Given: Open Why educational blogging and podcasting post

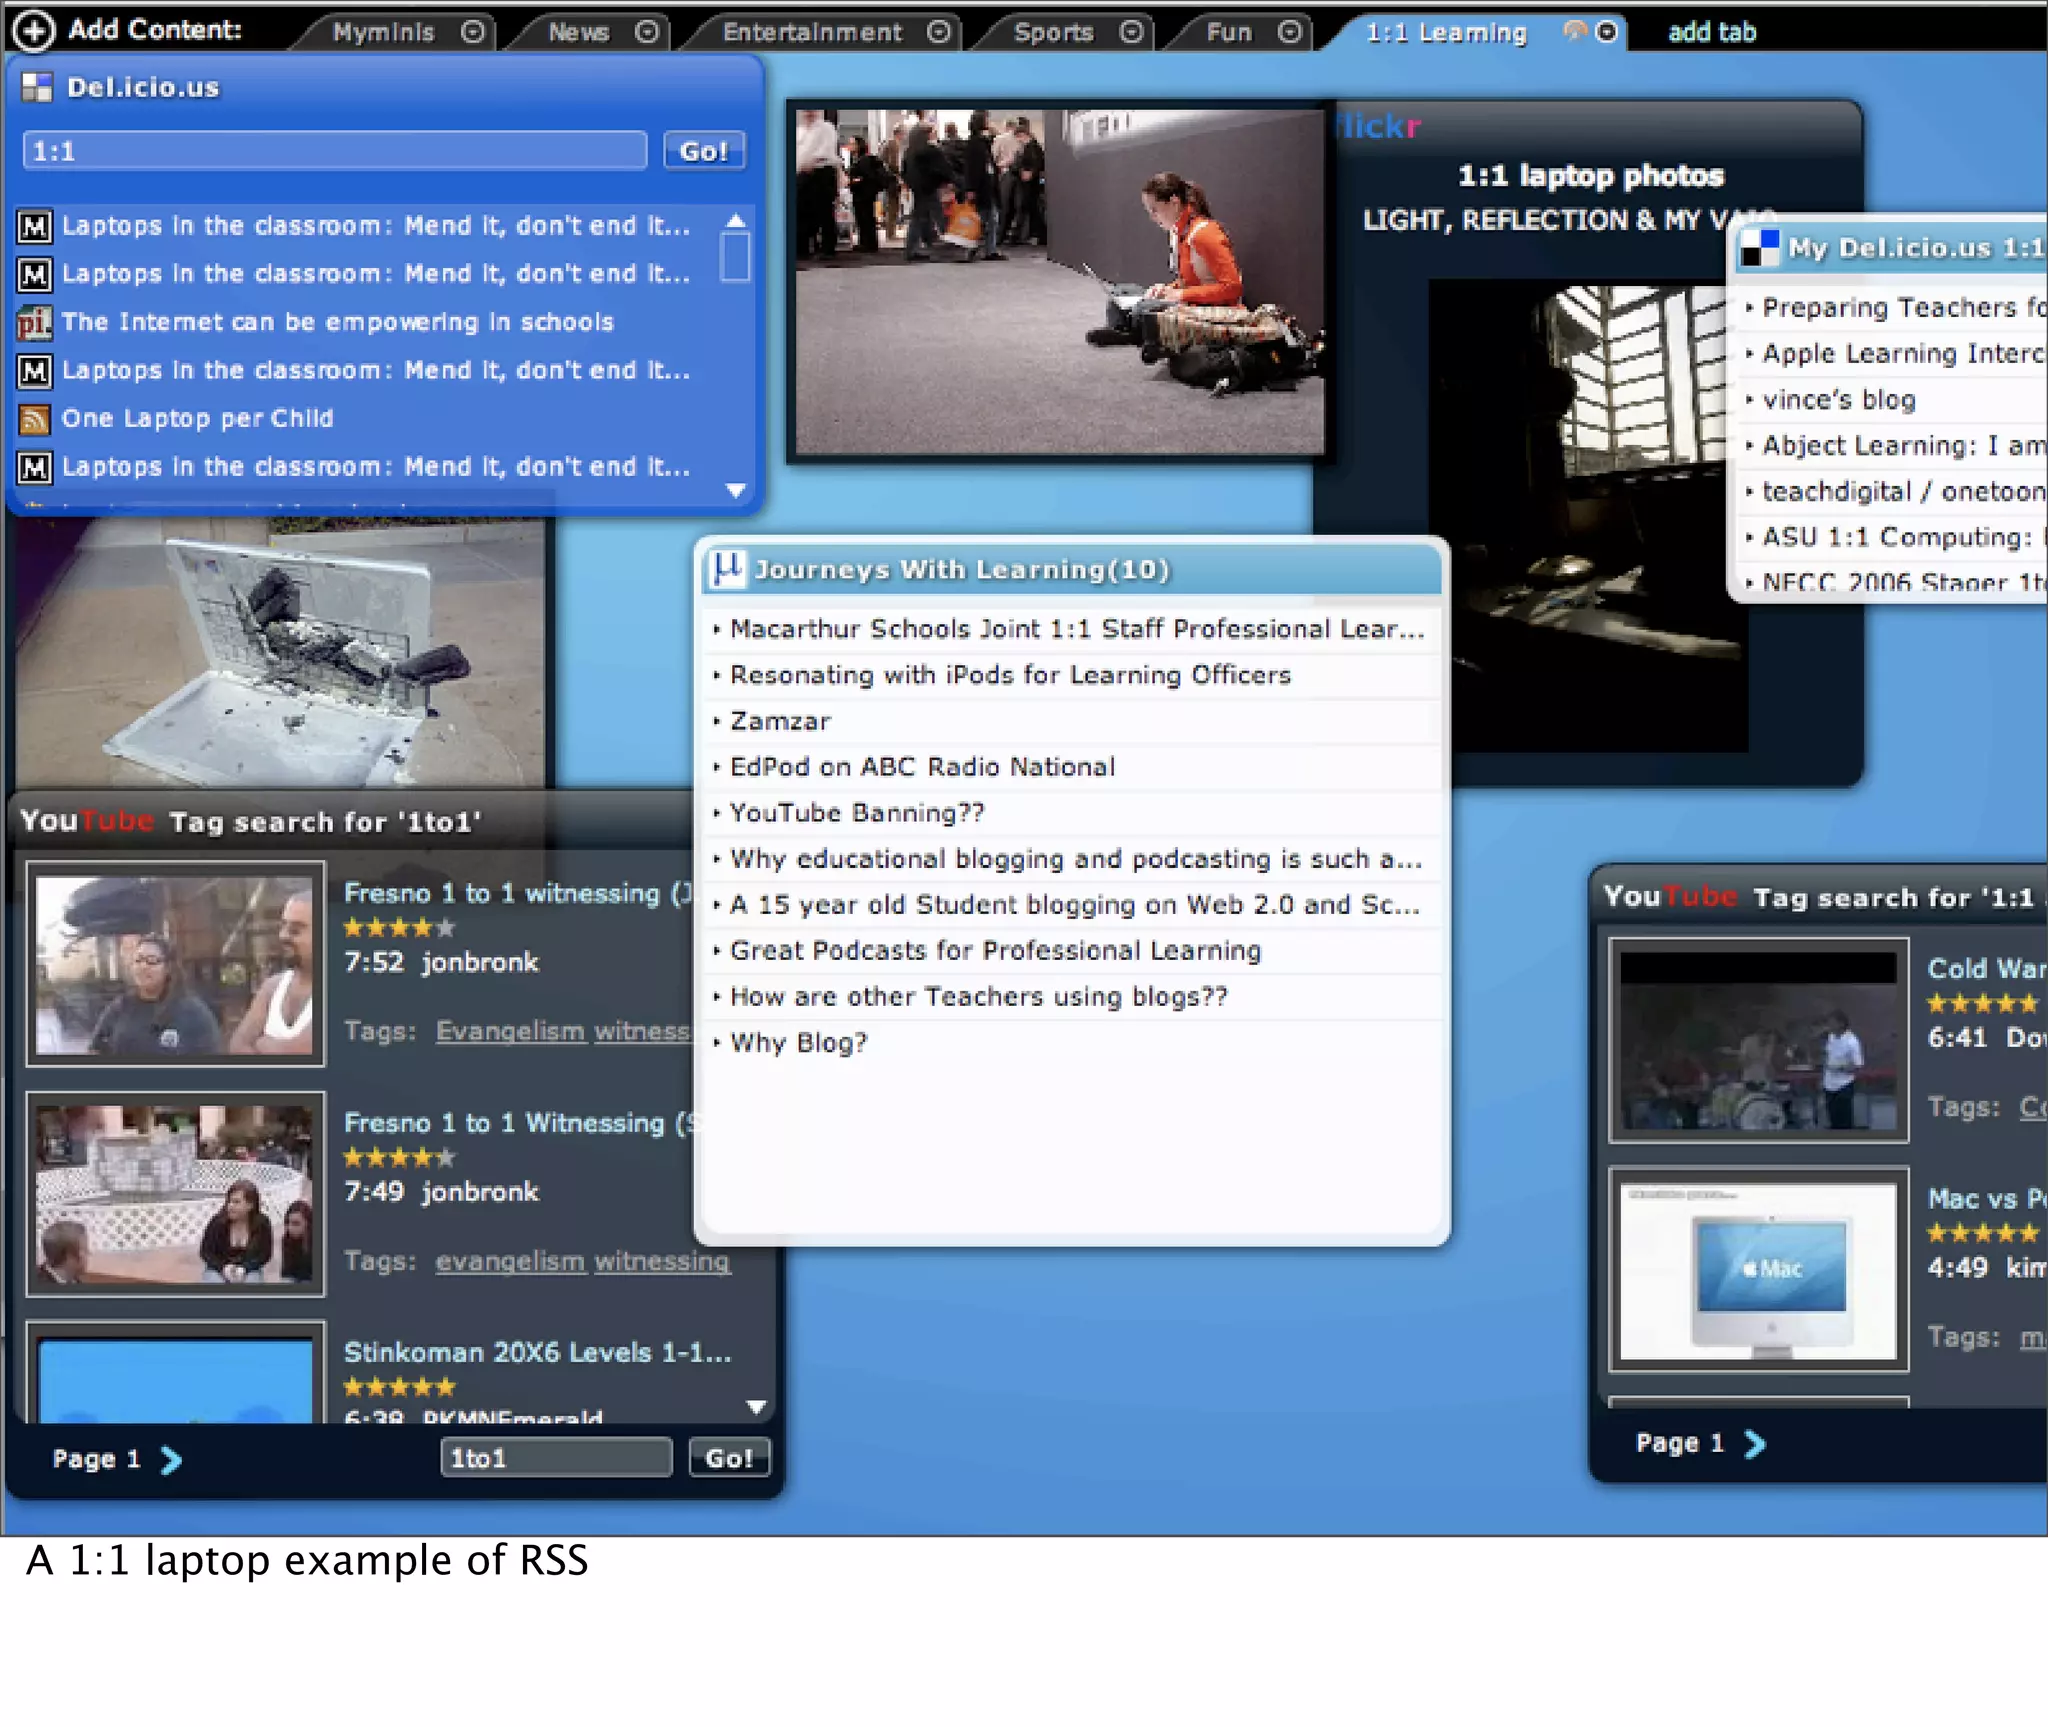Looking at the screenshot, I should click(1075, 859).
